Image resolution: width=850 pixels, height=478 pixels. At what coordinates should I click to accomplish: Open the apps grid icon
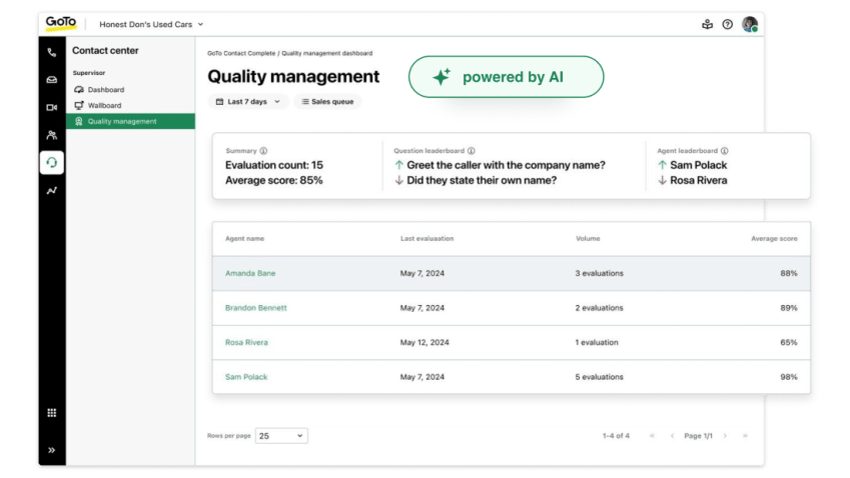(x=51, y=412)
